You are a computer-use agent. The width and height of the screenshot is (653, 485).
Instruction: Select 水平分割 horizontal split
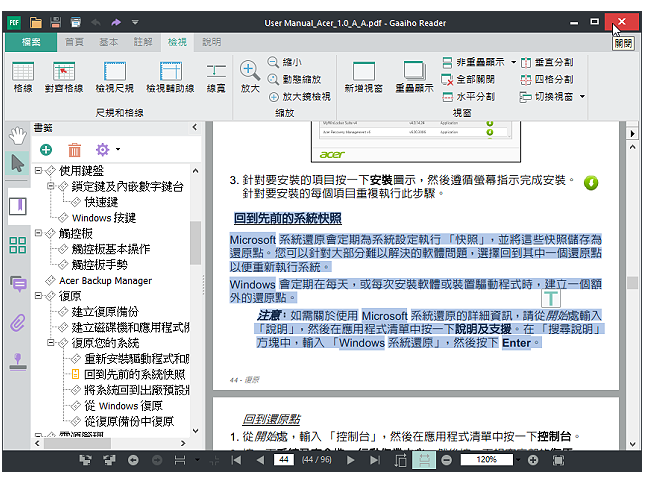tap(468, 97)
